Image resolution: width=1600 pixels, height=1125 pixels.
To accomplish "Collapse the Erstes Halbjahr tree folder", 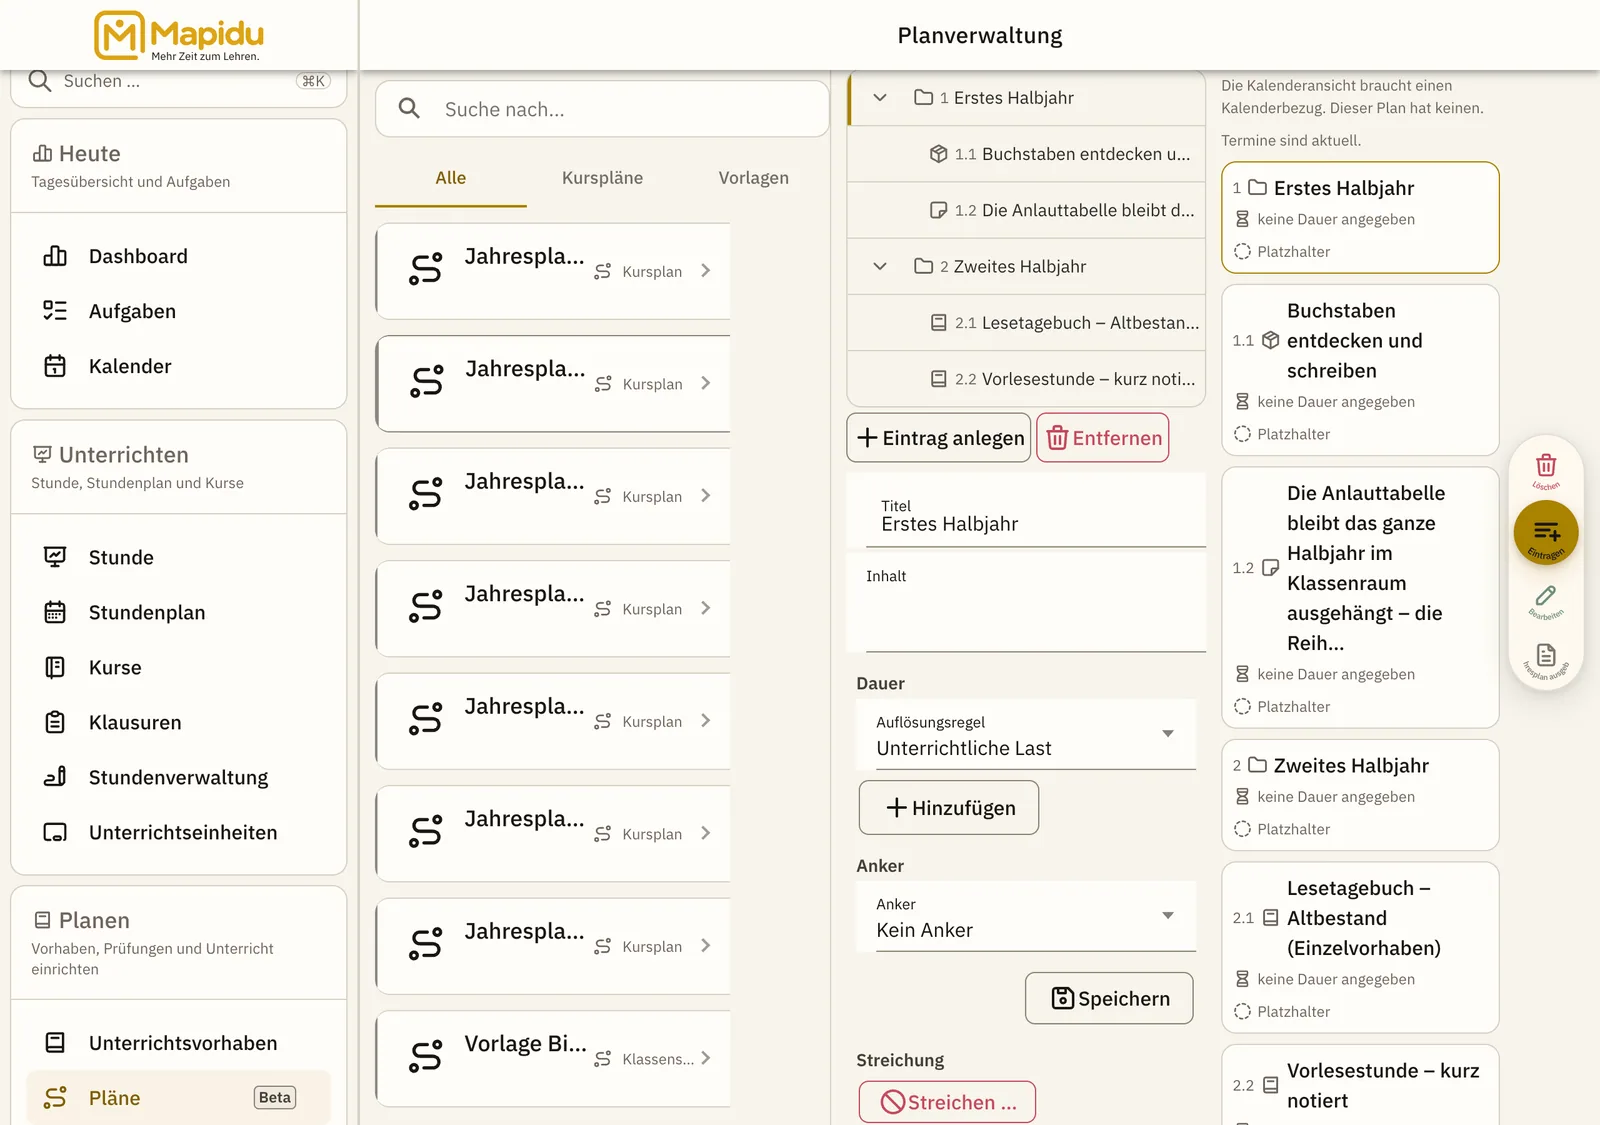I will click(x=880, y=98).
